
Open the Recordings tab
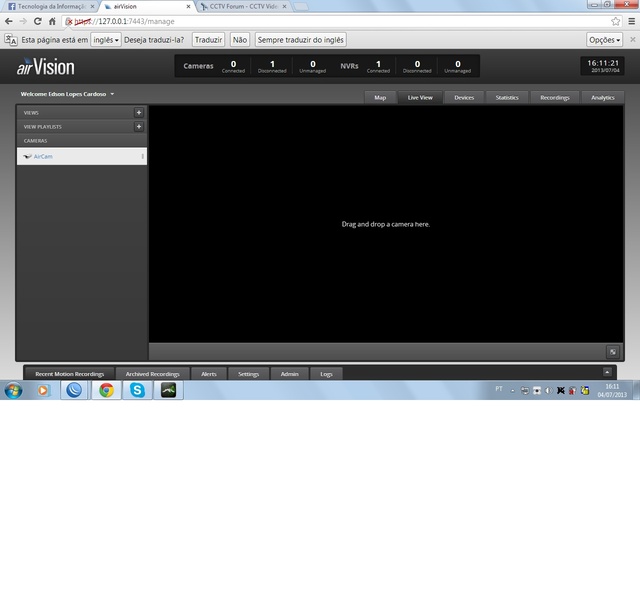(x=555, y=98)
